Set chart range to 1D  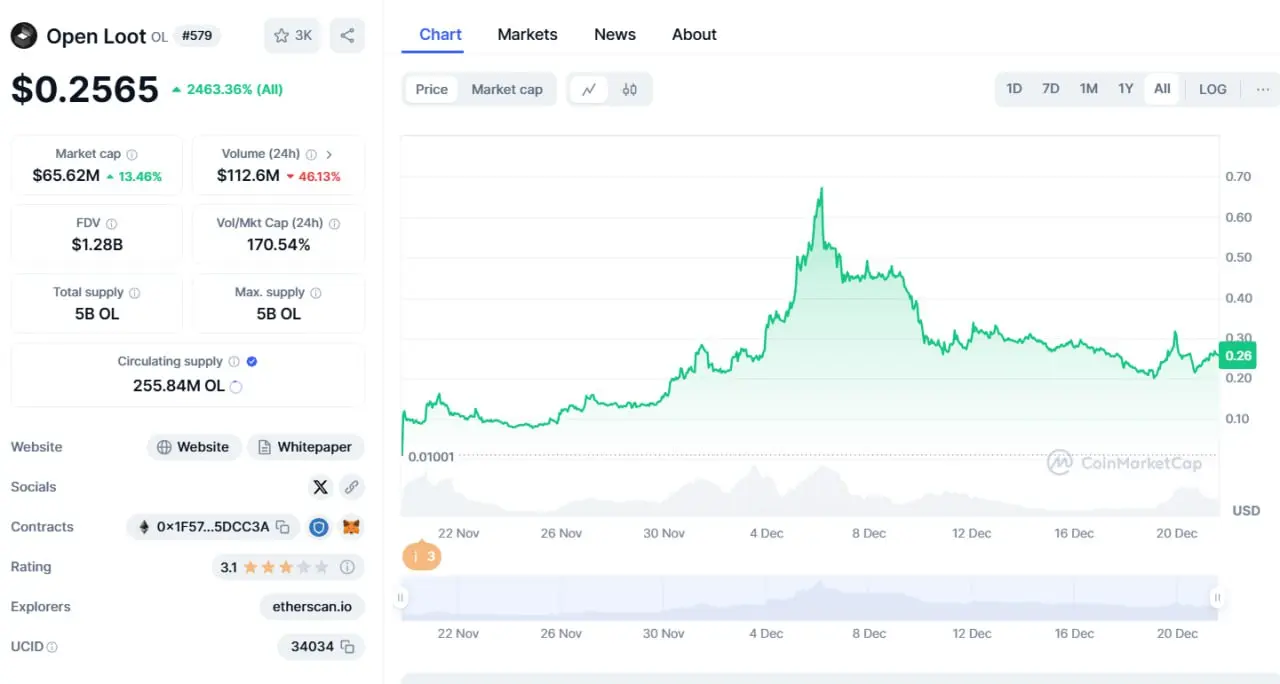(x=1014, y=89)
